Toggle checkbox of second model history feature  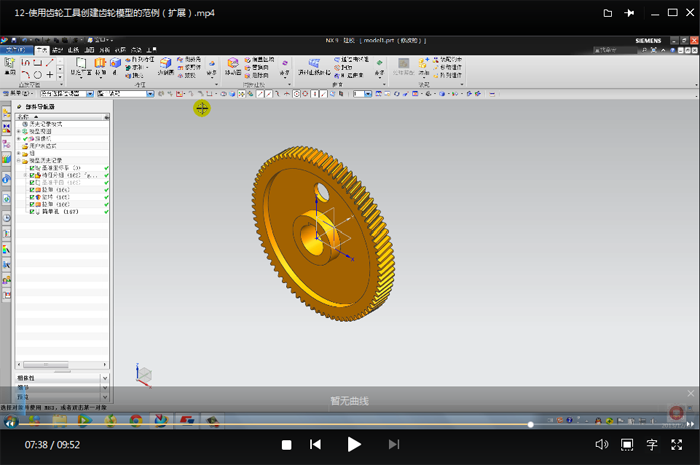click(33, 175)
